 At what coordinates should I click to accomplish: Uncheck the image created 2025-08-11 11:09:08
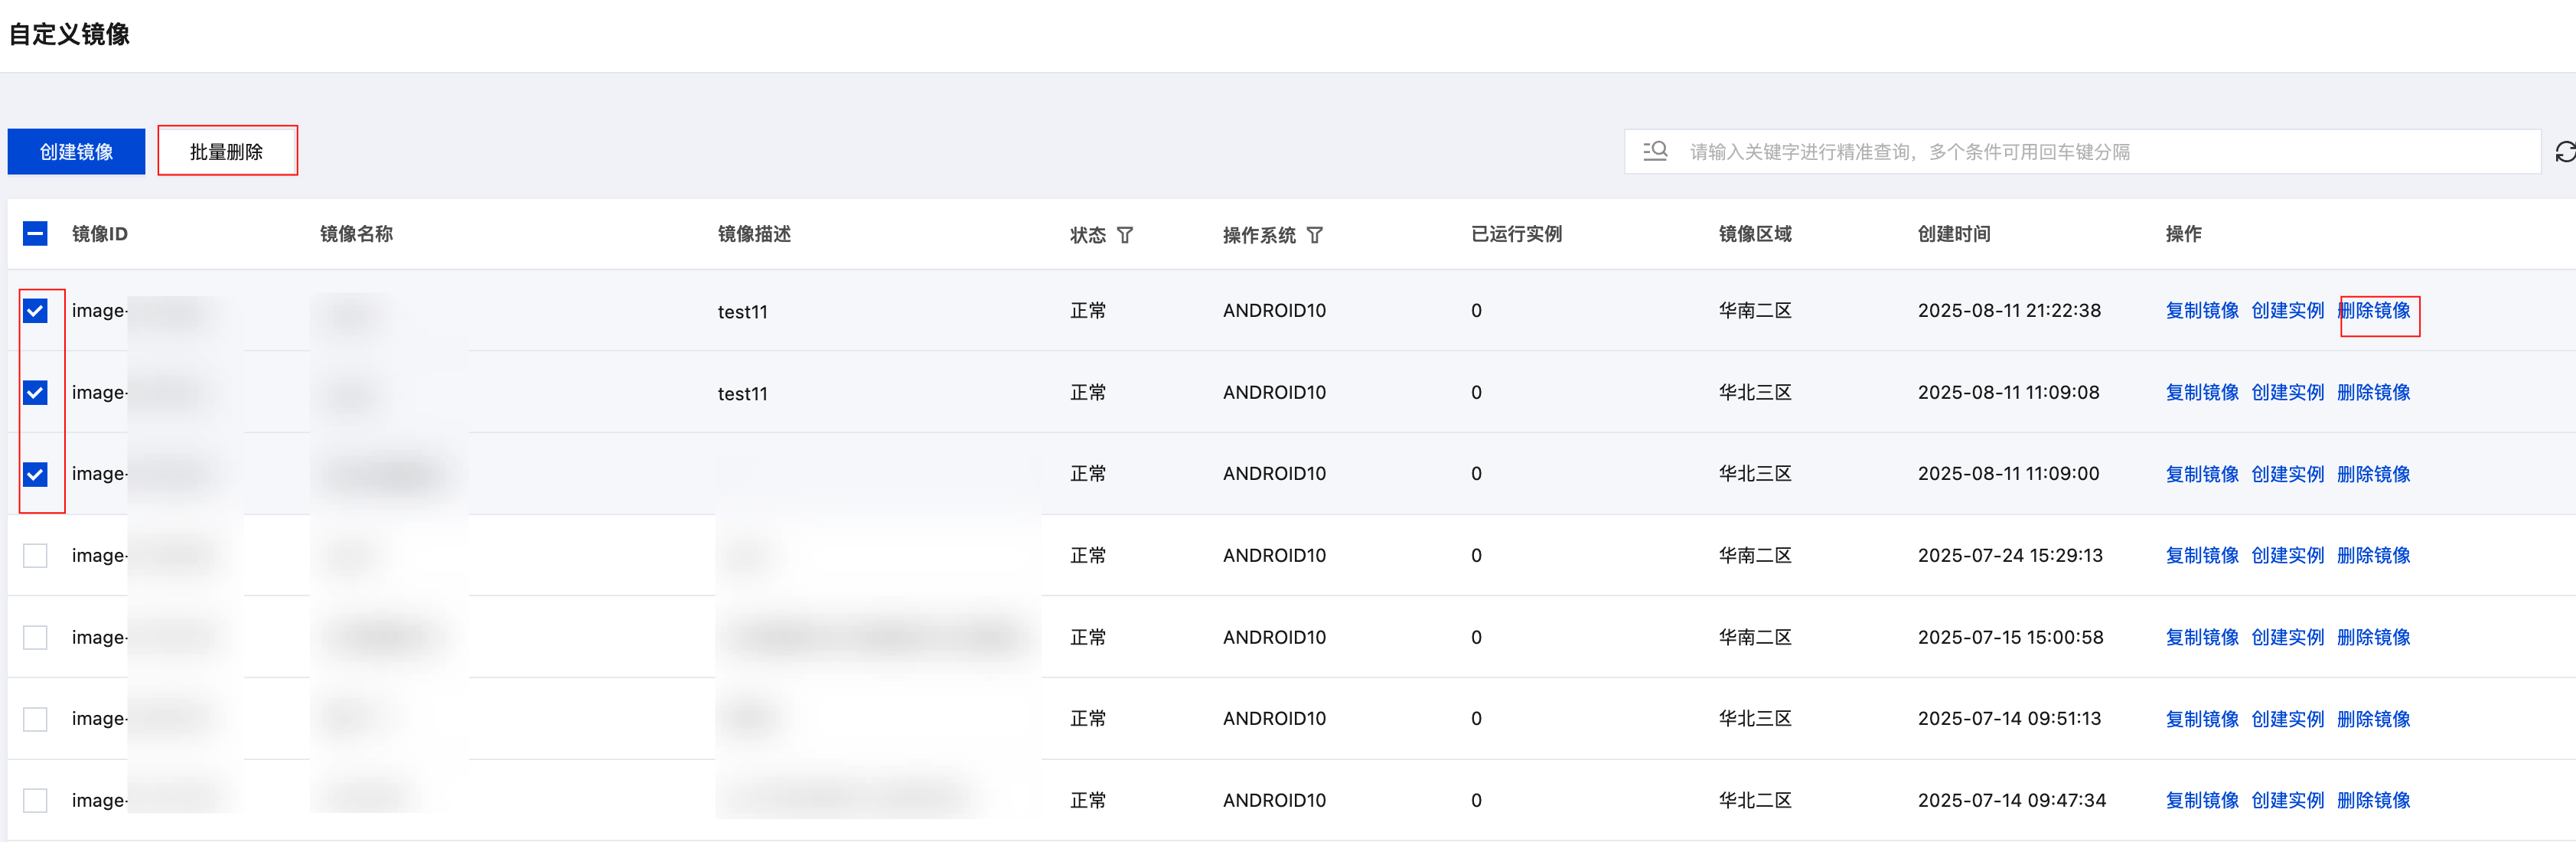[35, 392]
